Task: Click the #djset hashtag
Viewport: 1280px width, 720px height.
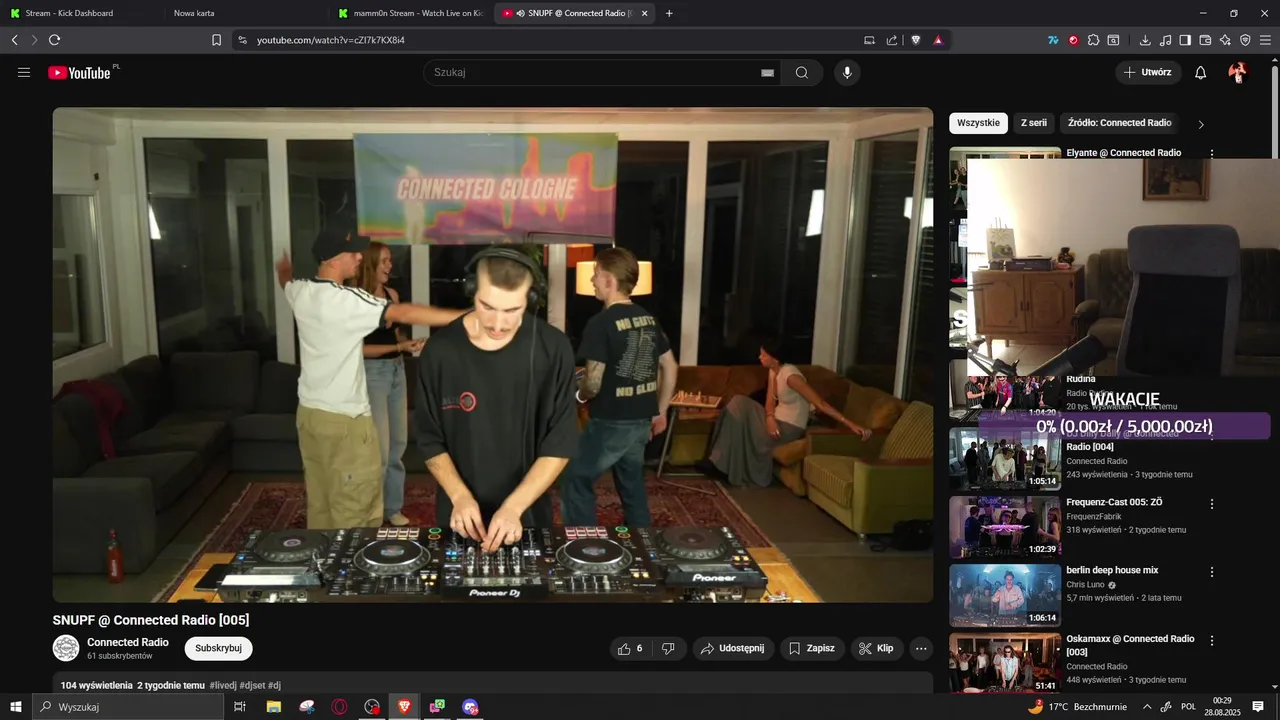Action: [252, 685]
